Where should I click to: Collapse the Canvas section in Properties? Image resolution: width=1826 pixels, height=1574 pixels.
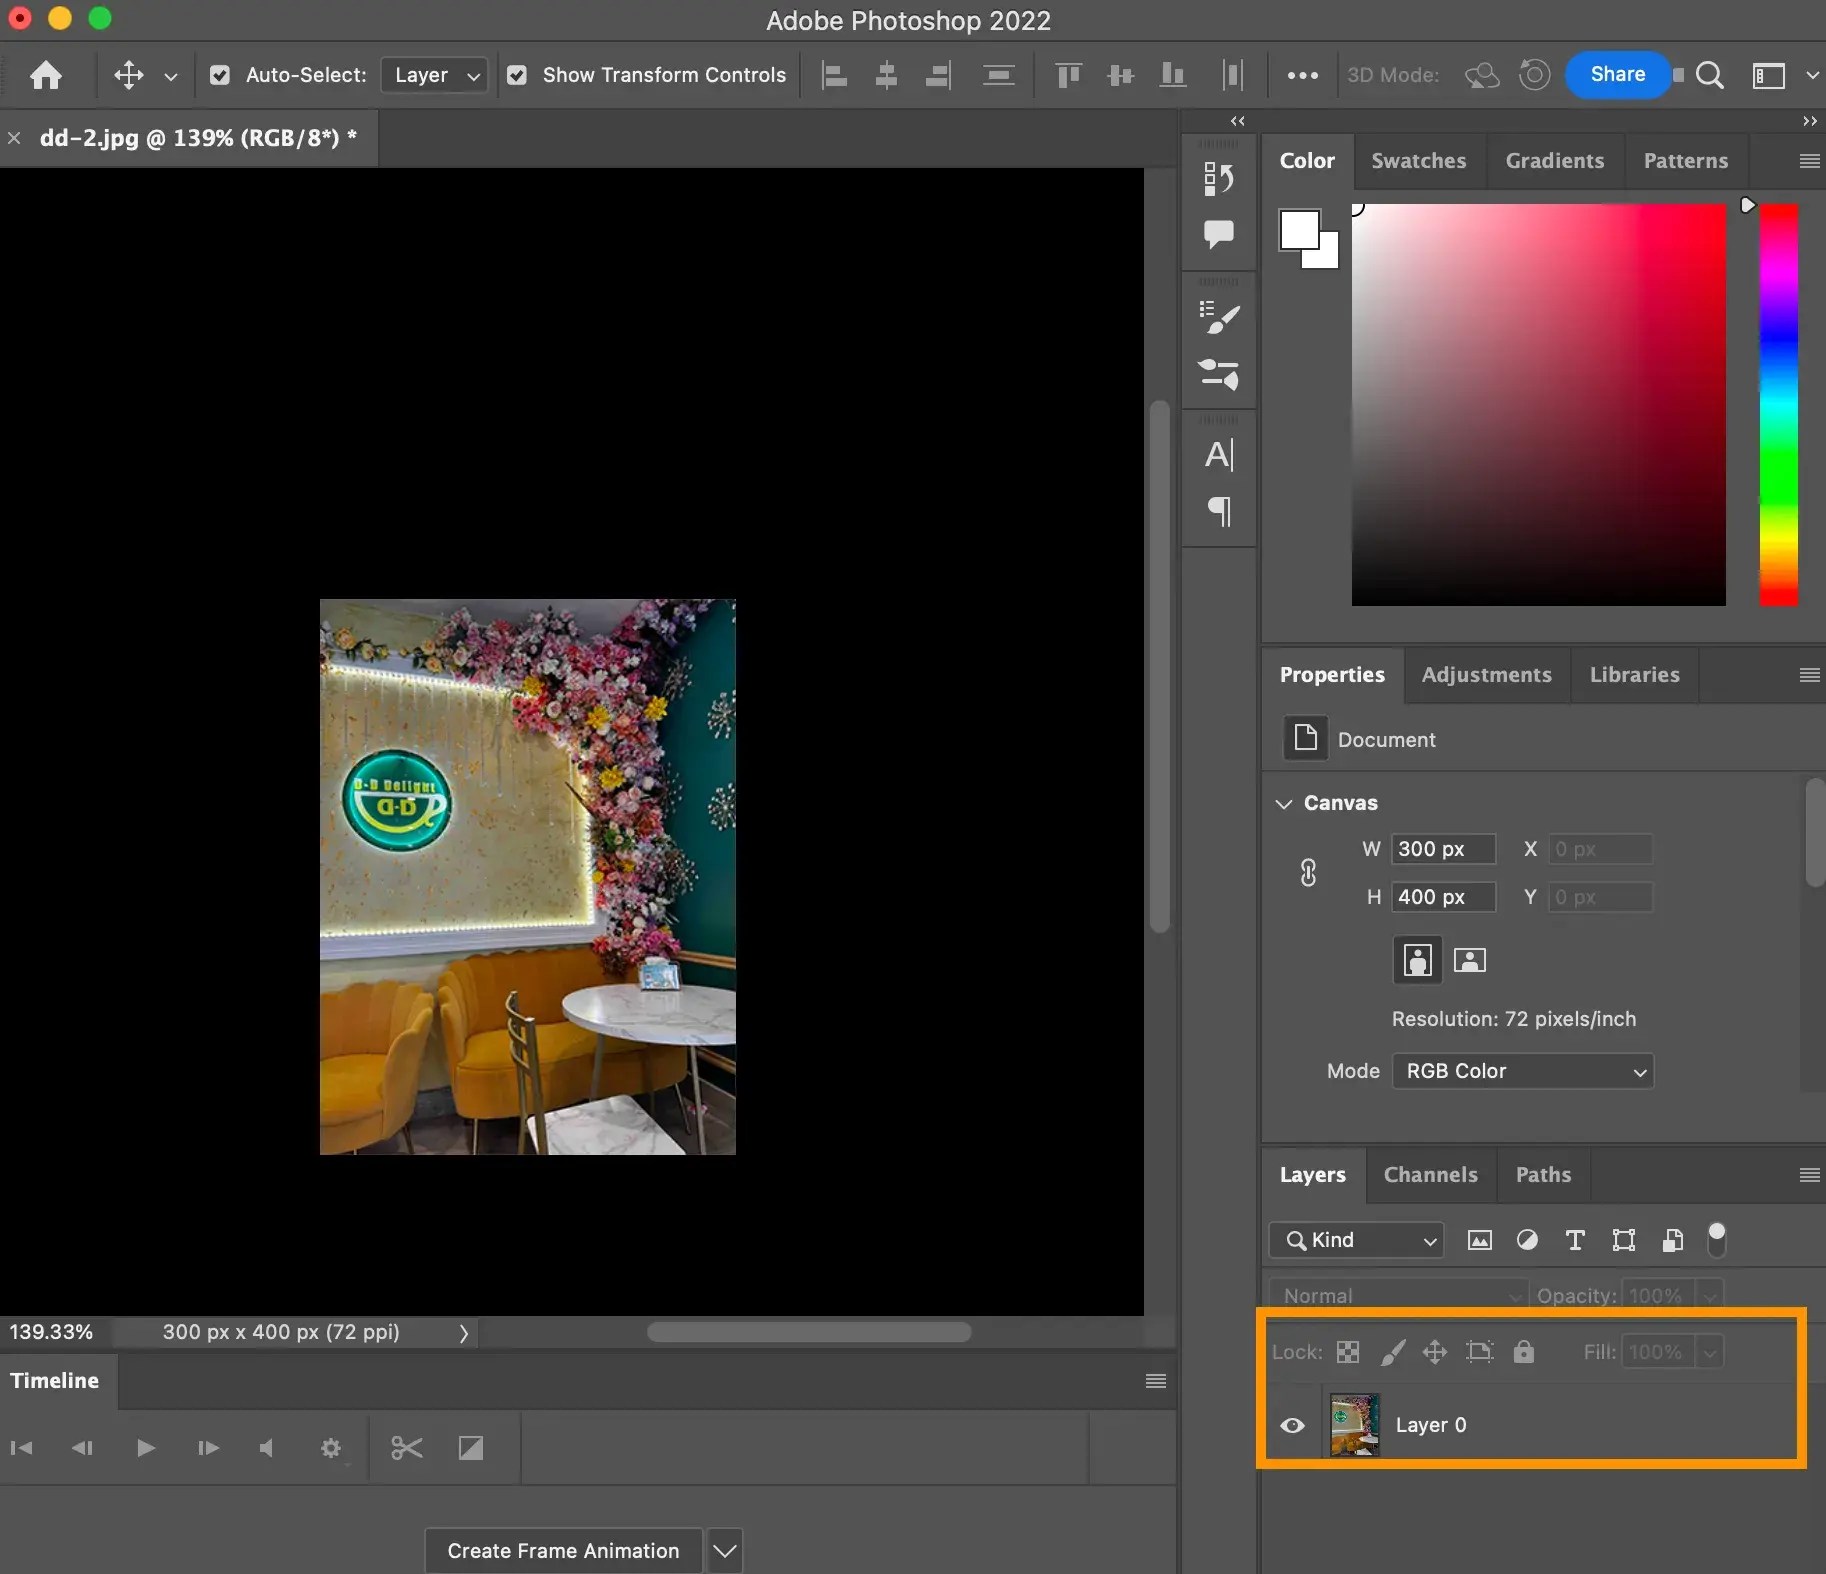(1284, 803)
